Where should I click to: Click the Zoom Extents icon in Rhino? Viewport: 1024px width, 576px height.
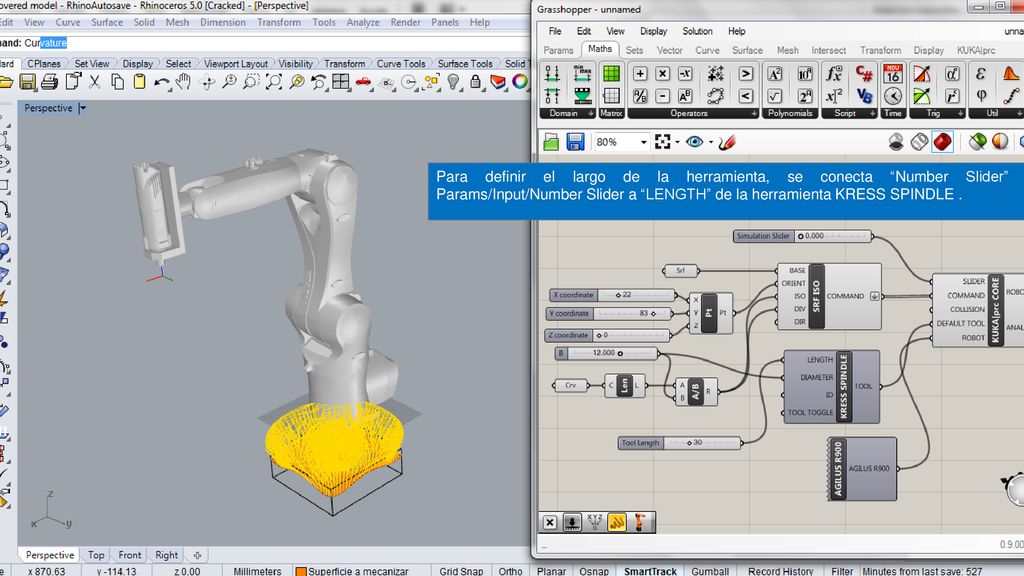click(274, 82)
